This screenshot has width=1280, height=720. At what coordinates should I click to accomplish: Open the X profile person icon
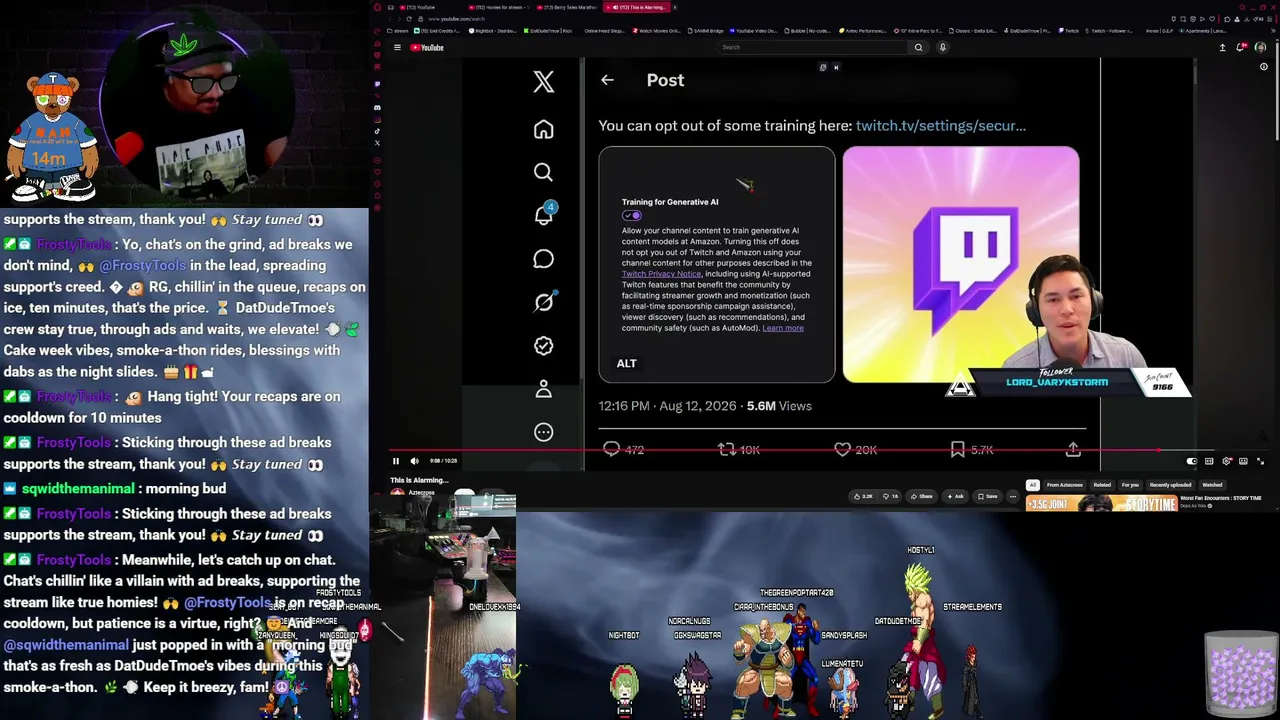543,389
